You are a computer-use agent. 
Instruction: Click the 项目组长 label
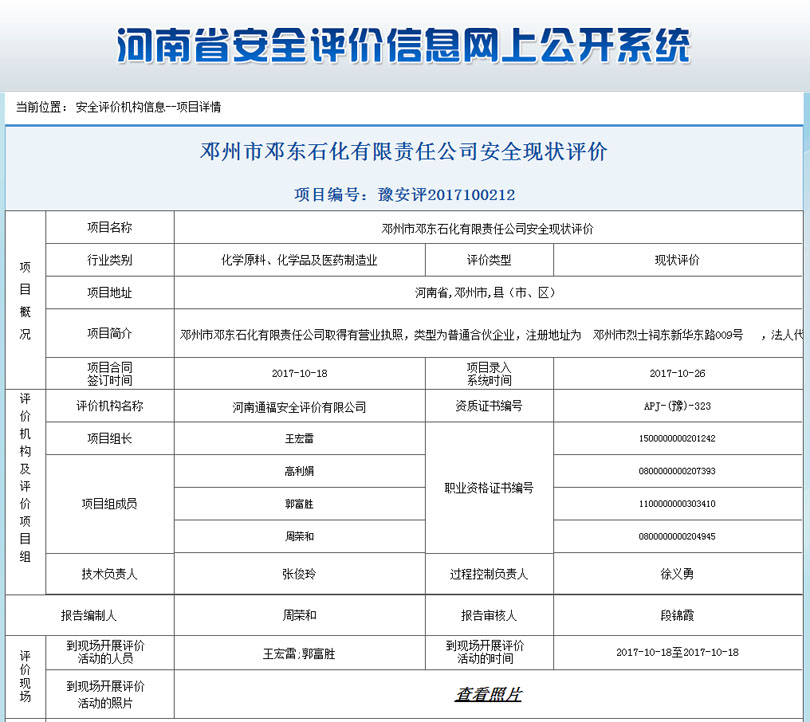click(x=110, y=438)
